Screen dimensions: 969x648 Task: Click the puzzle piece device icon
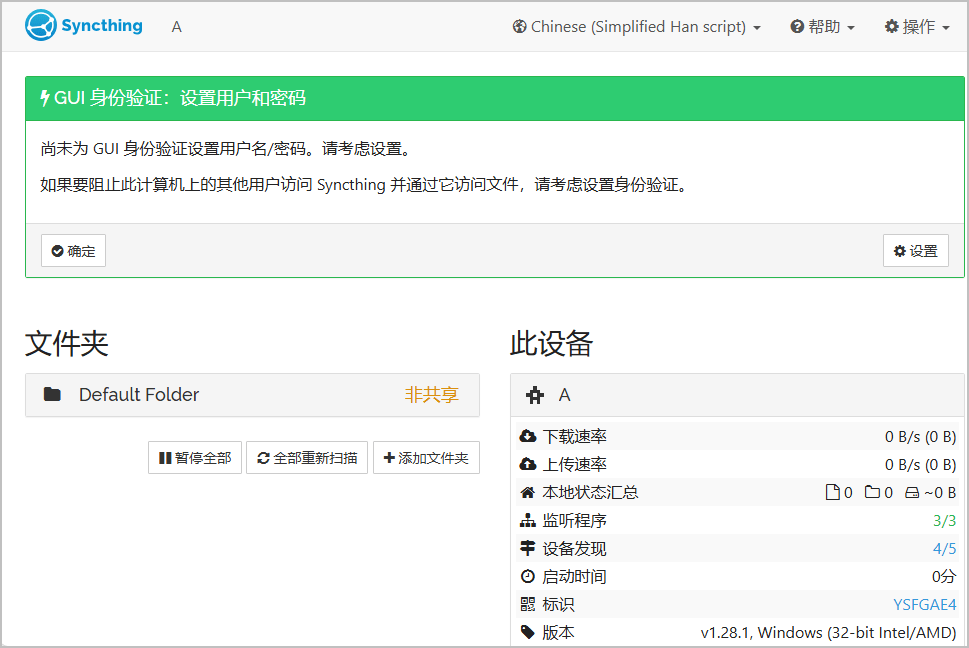[535, 395]
